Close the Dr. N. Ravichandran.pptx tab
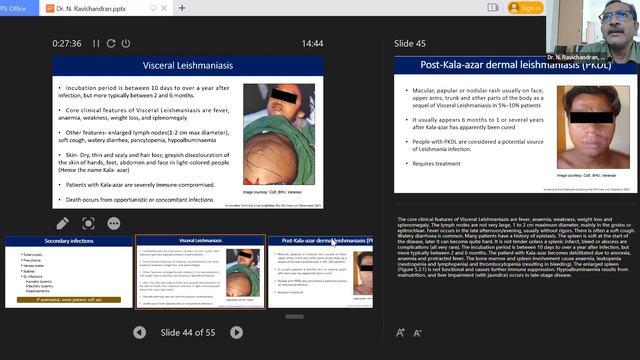 pos(164,8)
